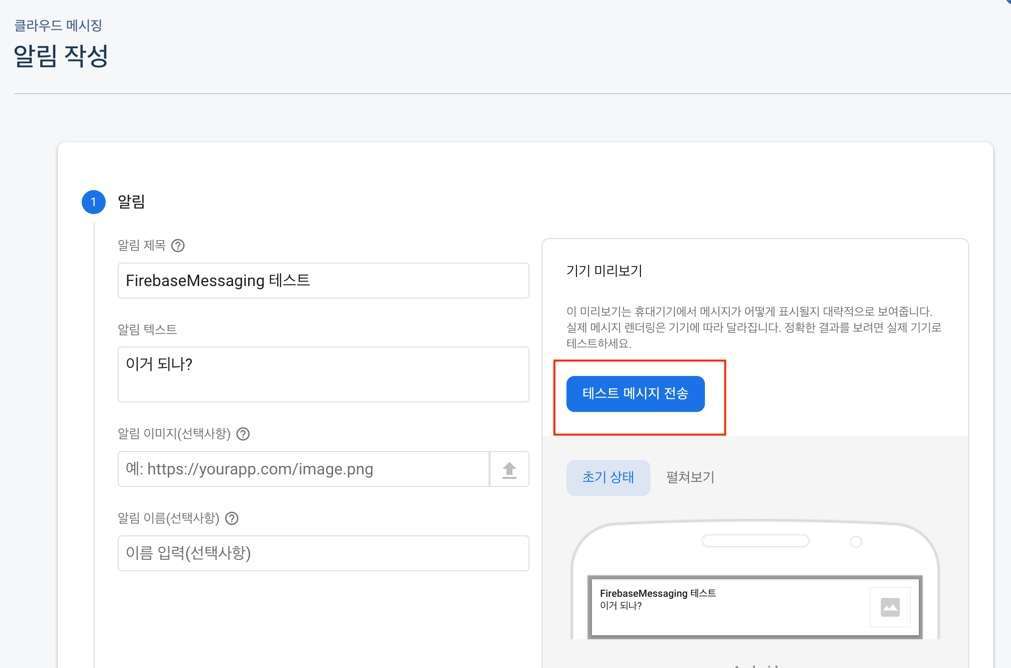
Task: Send test message with 테스트 메시지 전송
Action: coord(635,394)
